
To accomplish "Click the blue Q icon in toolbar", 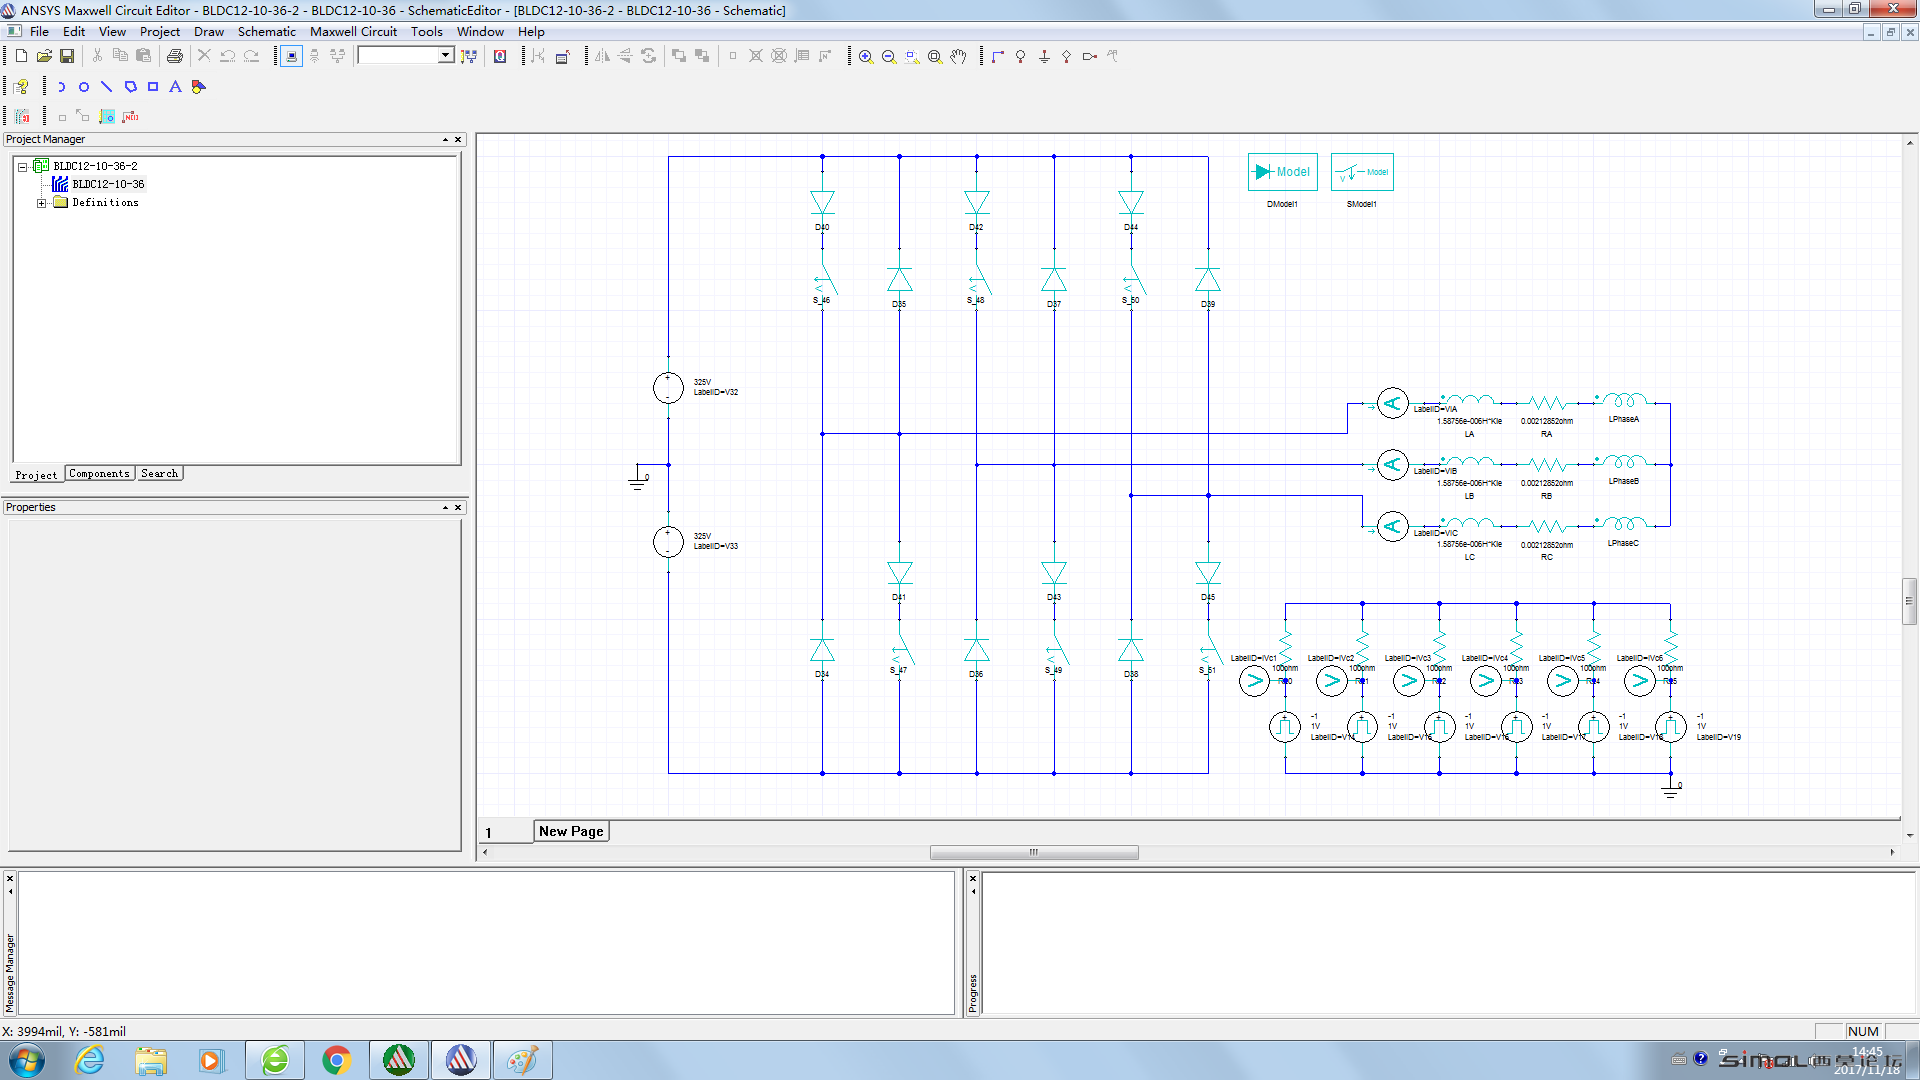I will (x=500, y=56).
